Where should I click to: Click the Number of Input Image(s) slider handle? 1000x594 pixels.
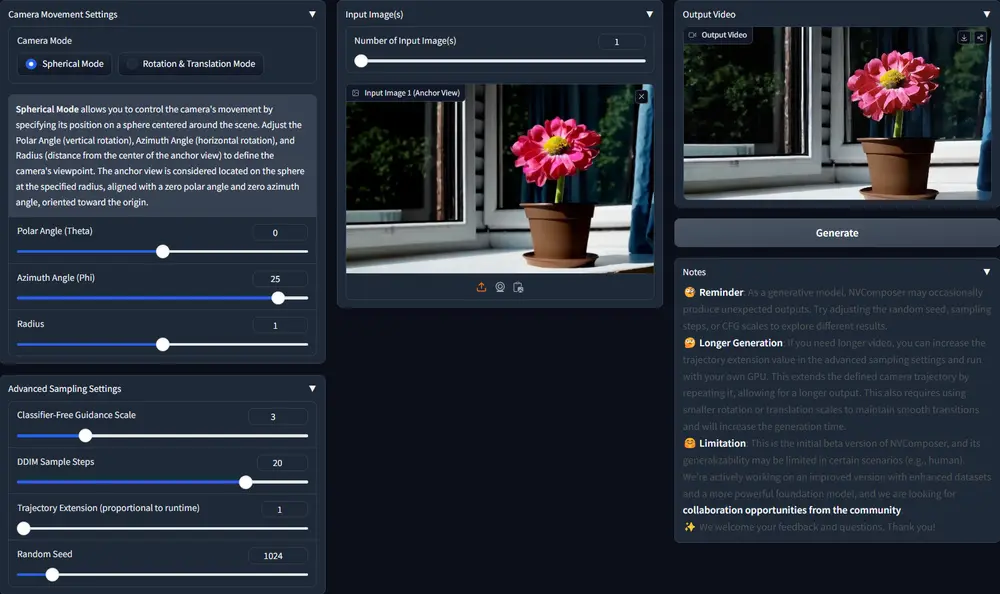click(x=361, y=61)
